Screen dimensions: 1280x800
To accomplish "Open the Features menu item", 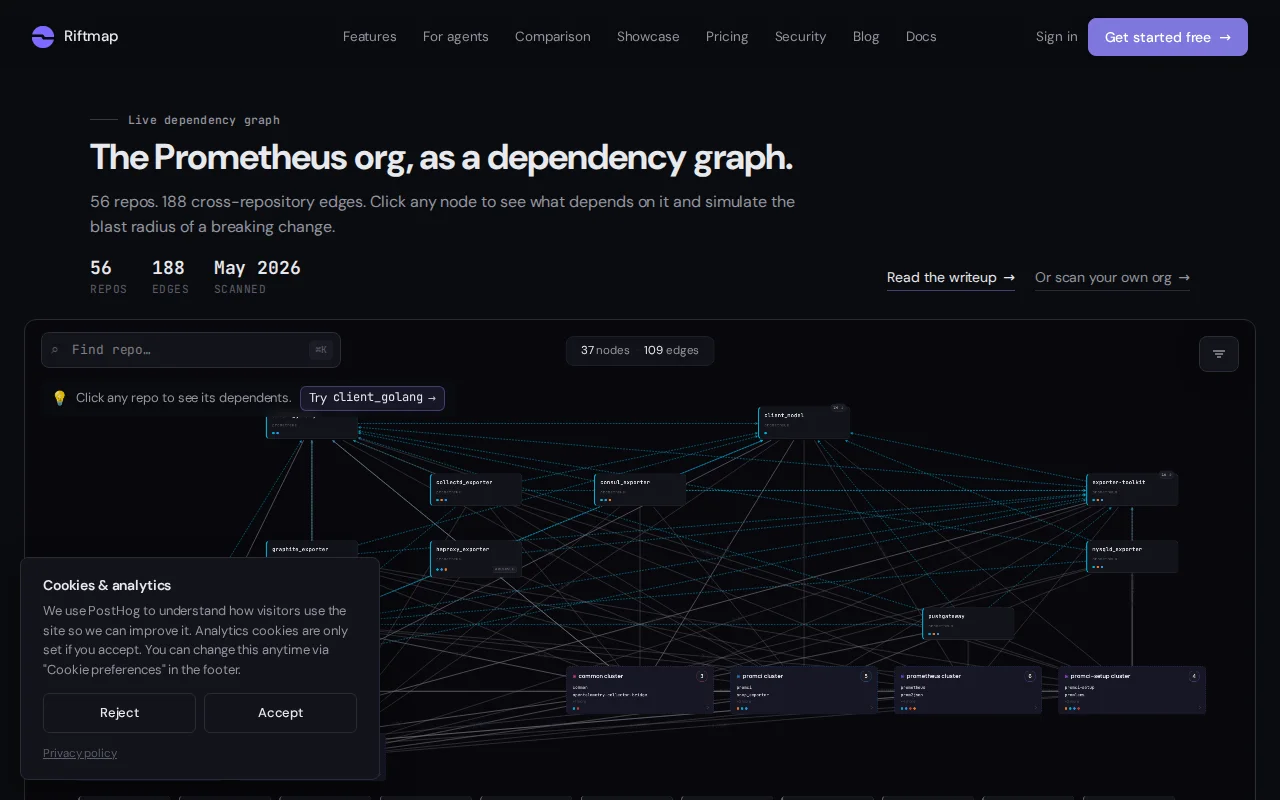I will click(370, 37).
